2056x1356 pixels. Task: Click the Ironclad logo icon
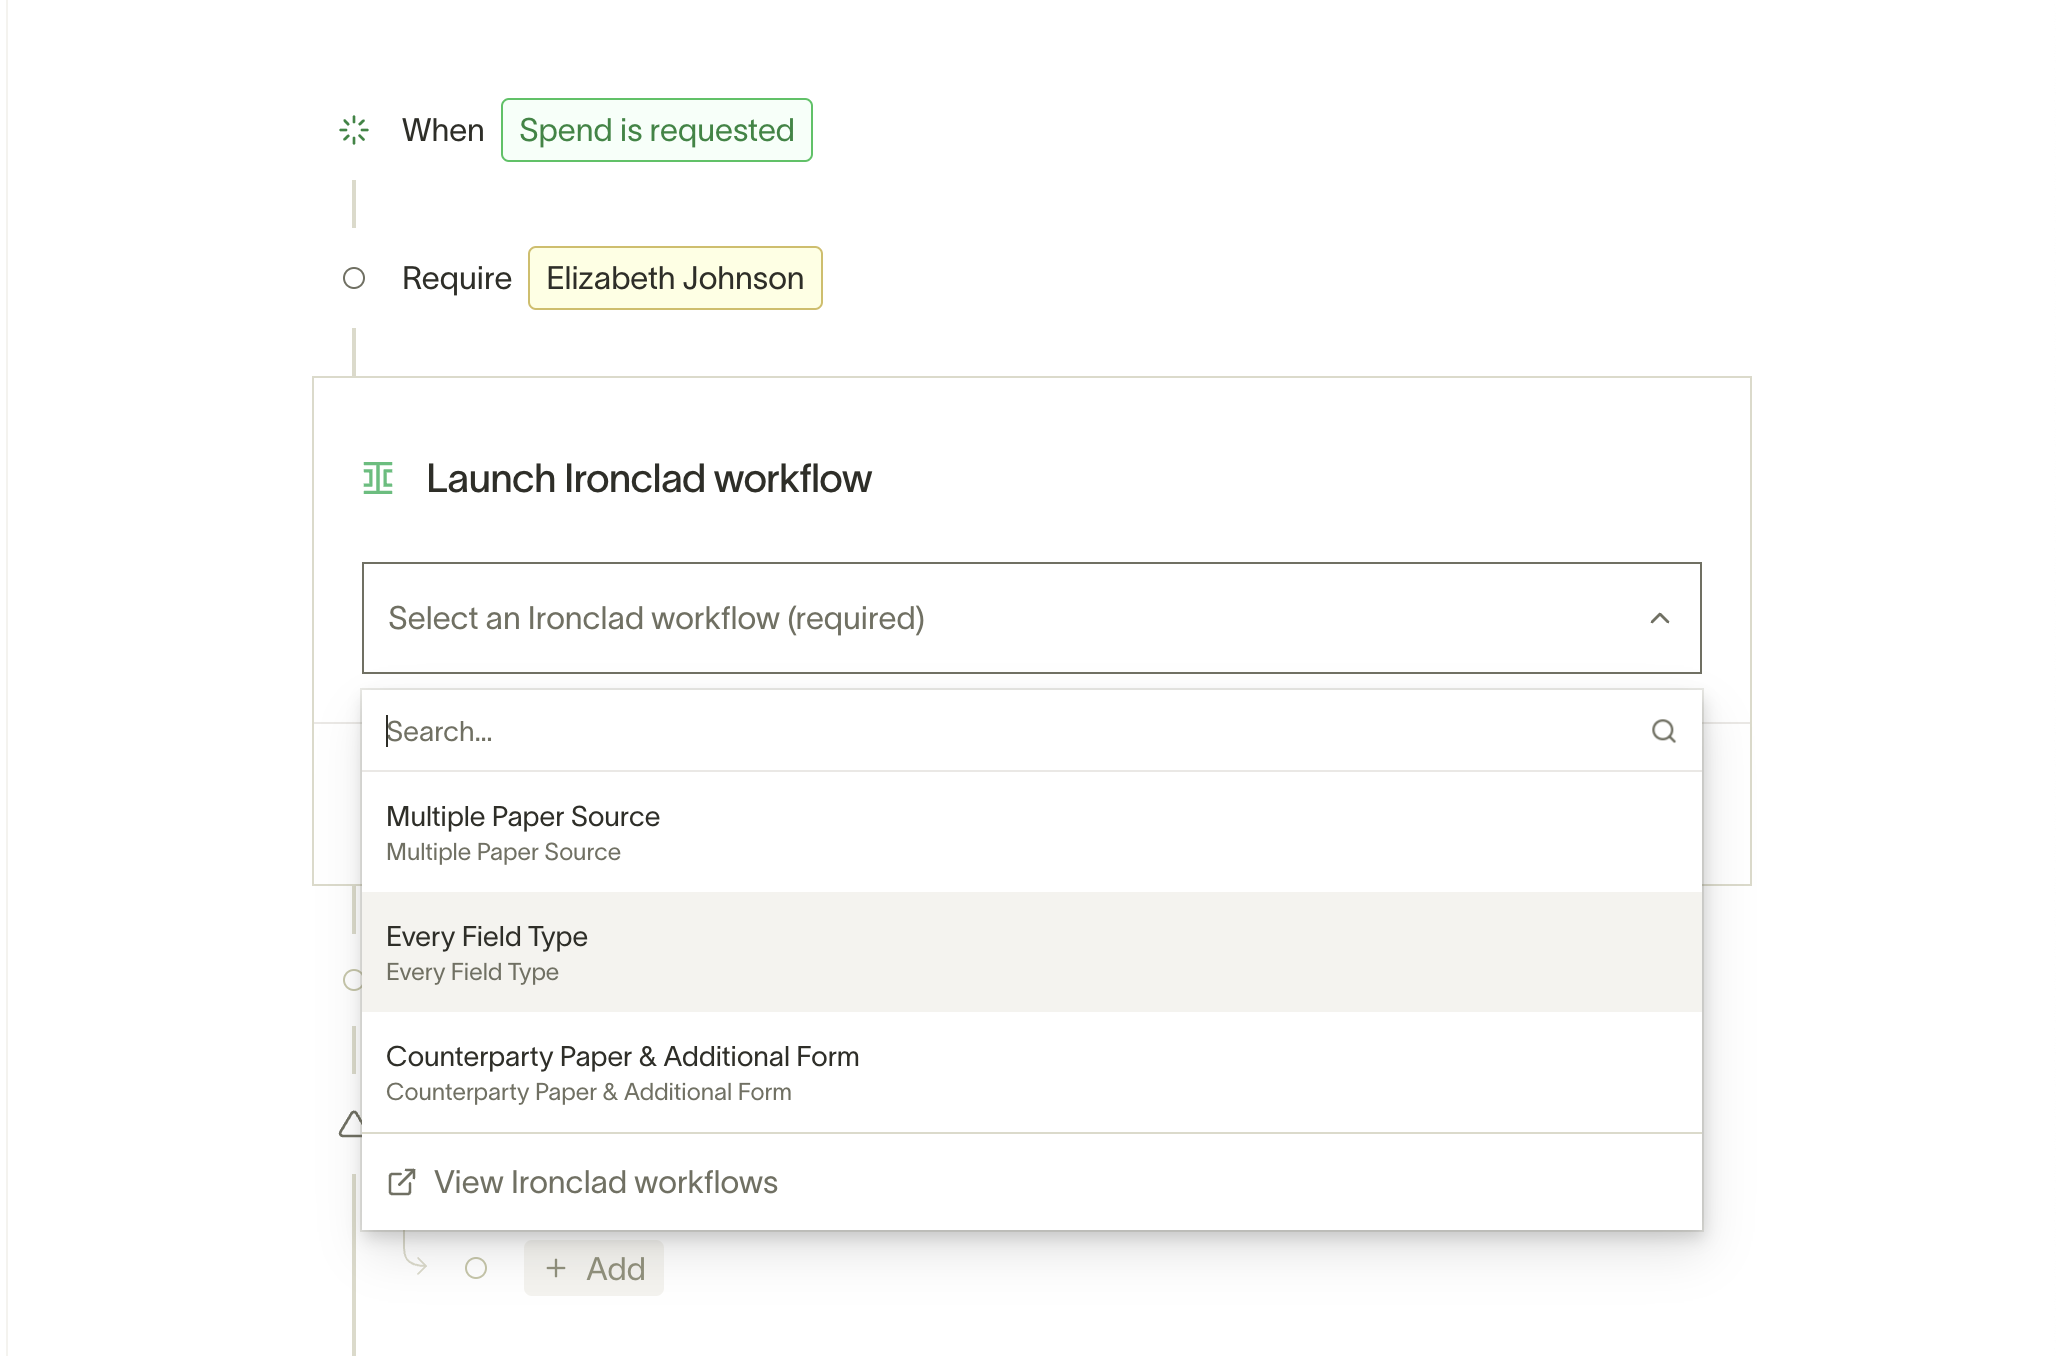(378, 478)
